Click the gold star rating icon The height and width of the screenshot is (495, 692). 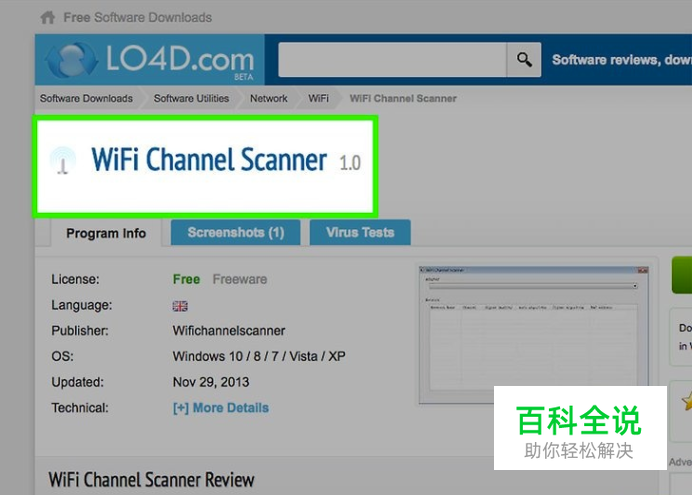687,401
